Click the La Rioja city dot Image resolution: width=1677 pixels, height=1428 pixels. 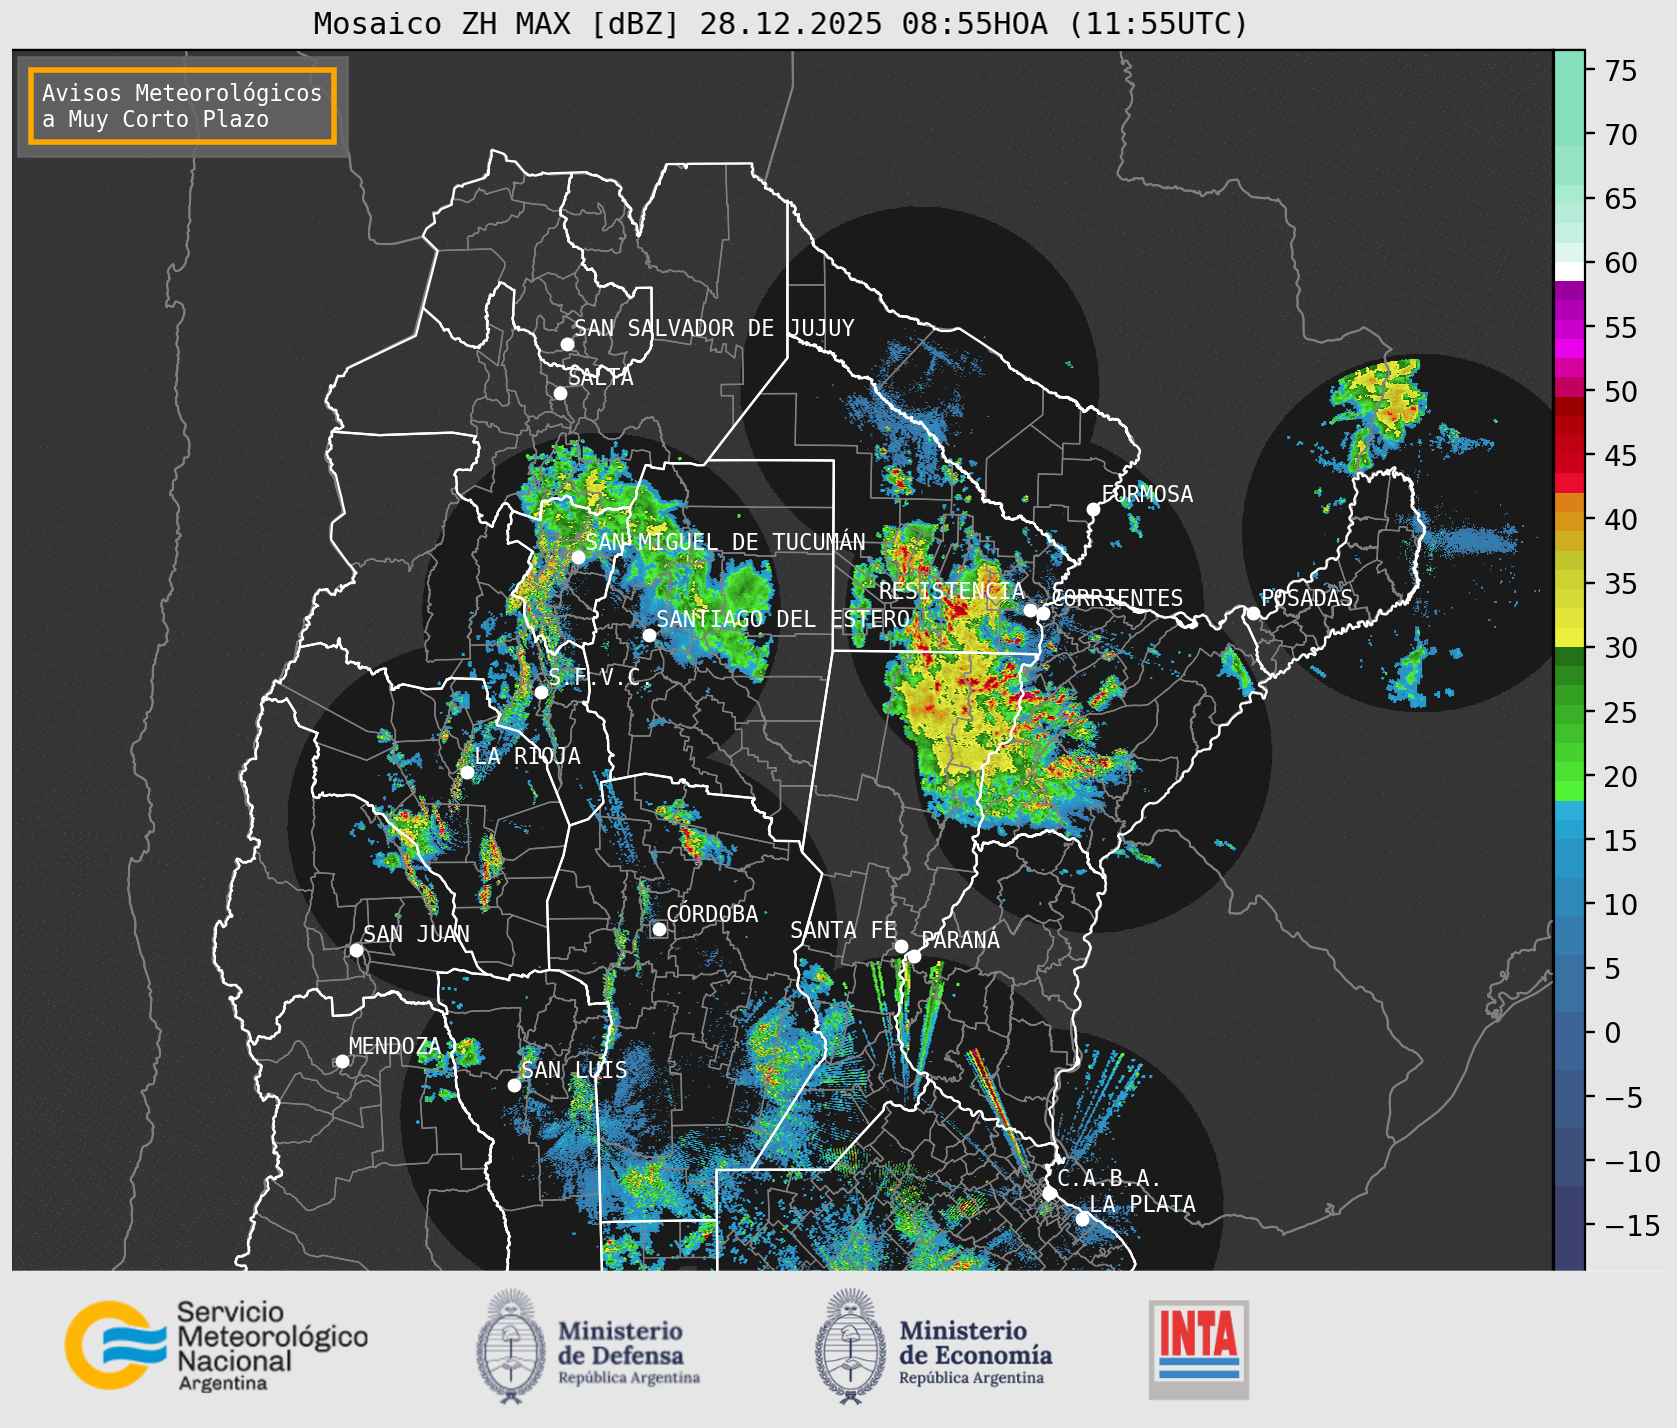click(467, 772)
